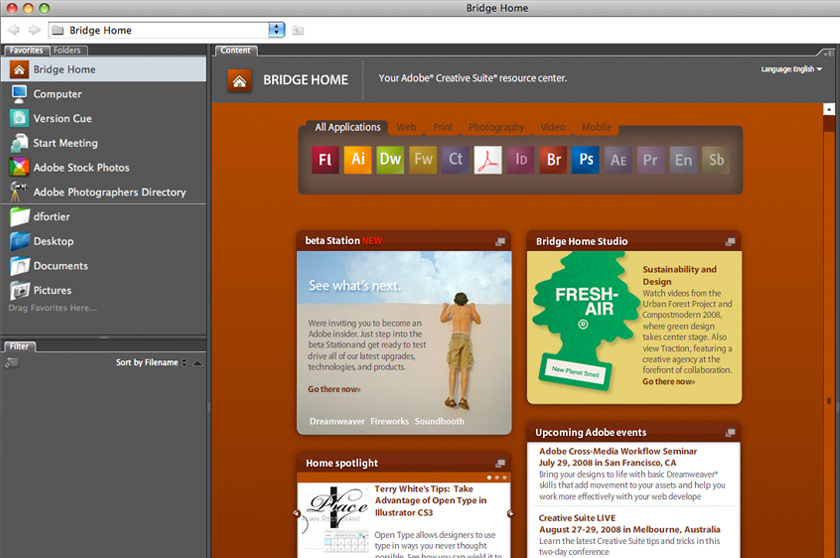
Task: Click Go there now in beta Station
Action: 334,389
